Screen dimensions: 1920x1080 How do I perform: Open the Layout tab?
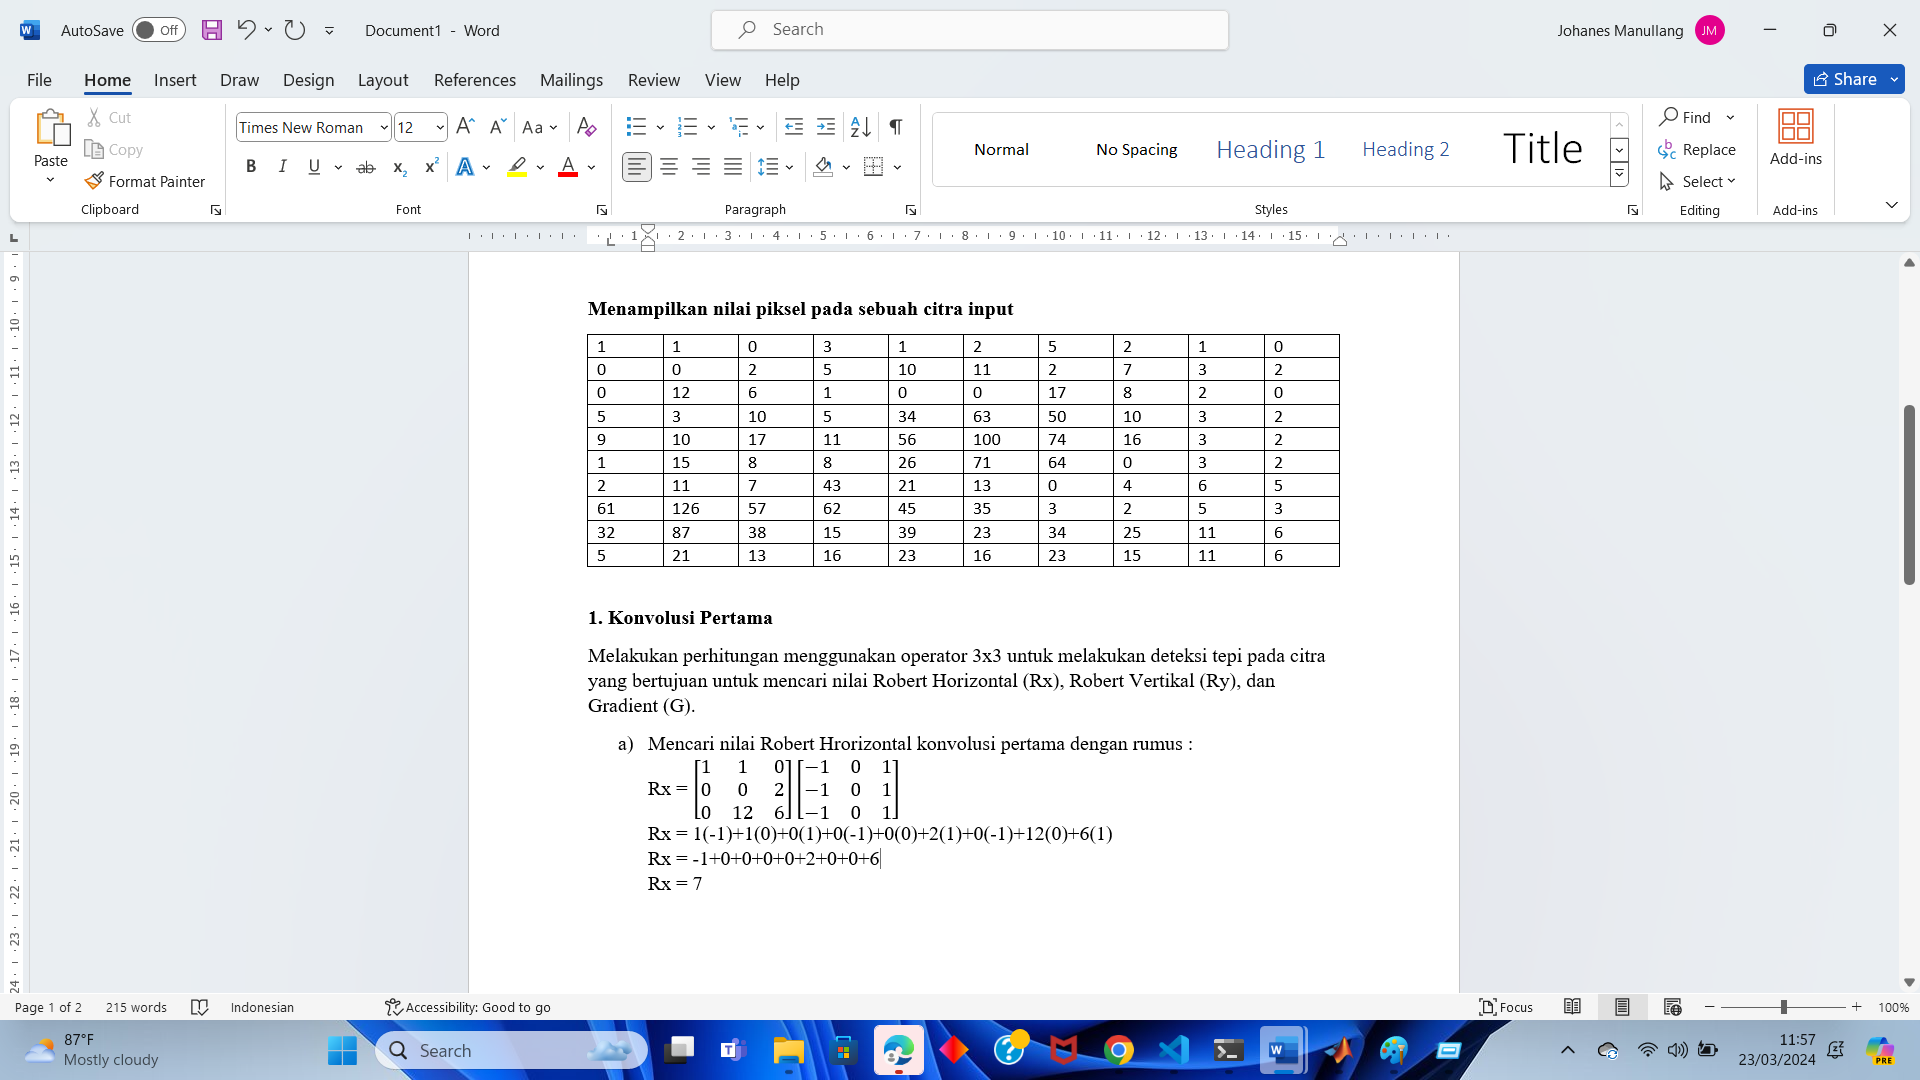pos(382,80)
